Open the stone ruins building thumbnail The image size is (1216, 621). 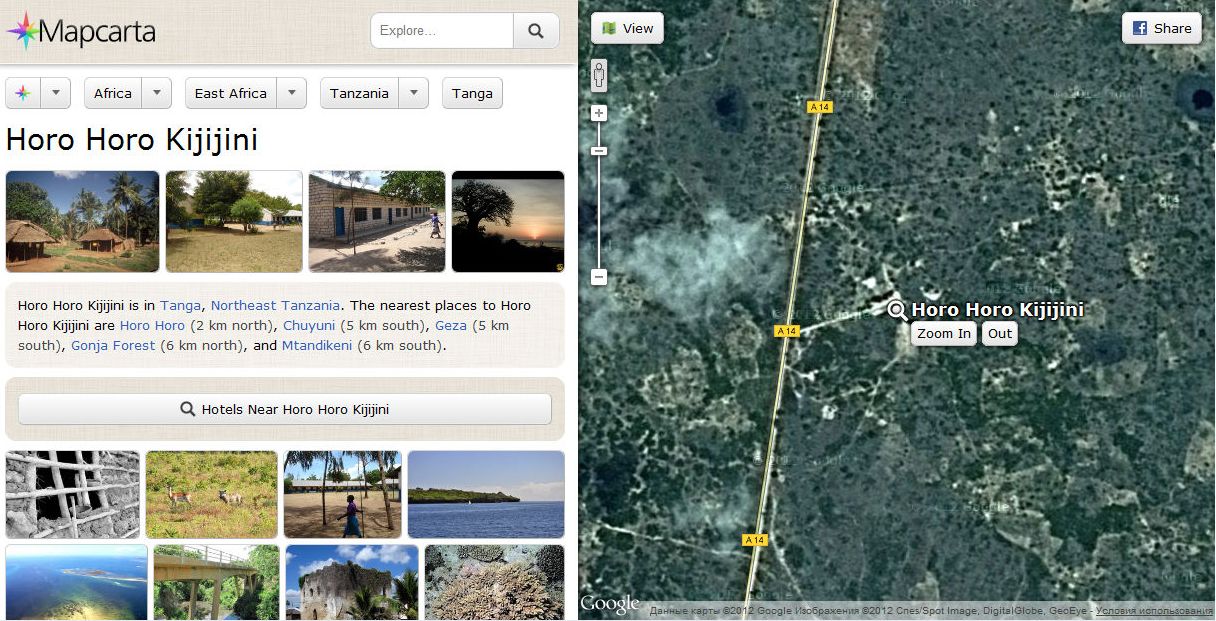(x=352, y=582)
